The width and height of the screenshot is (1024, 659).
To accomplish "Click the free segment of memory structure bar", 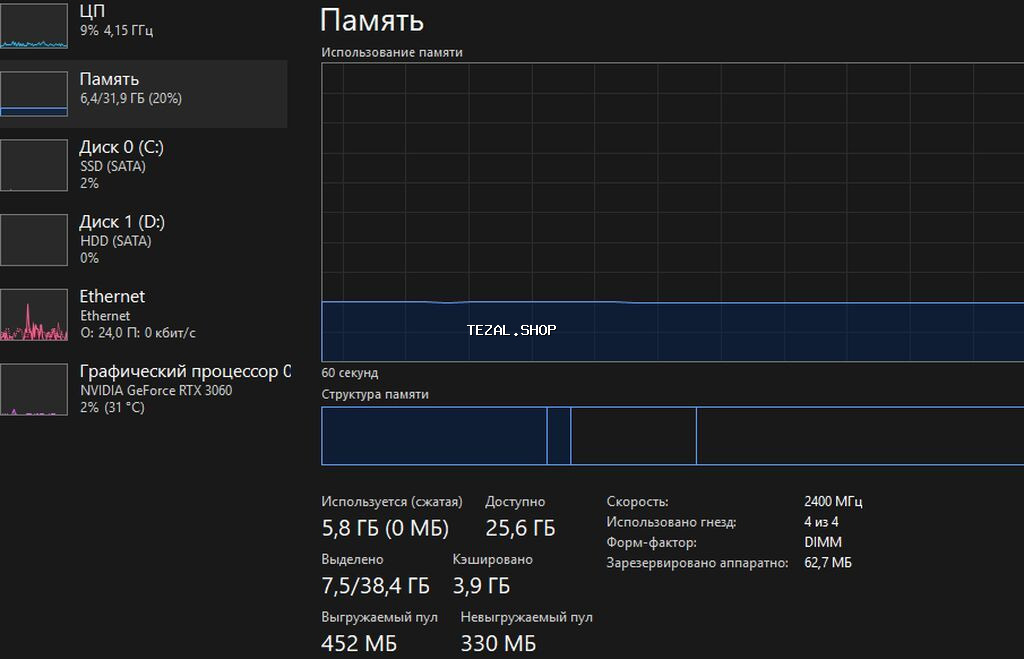I will 858,436.
